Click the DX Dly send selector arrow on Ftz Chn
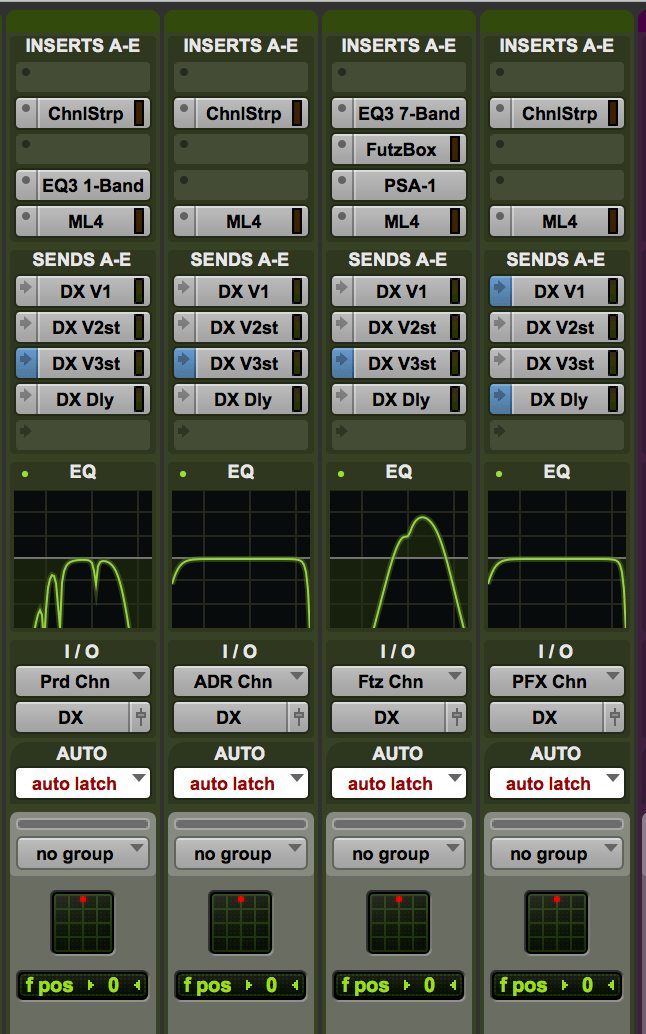This screenshot has width=646, height=1034. 343,399
